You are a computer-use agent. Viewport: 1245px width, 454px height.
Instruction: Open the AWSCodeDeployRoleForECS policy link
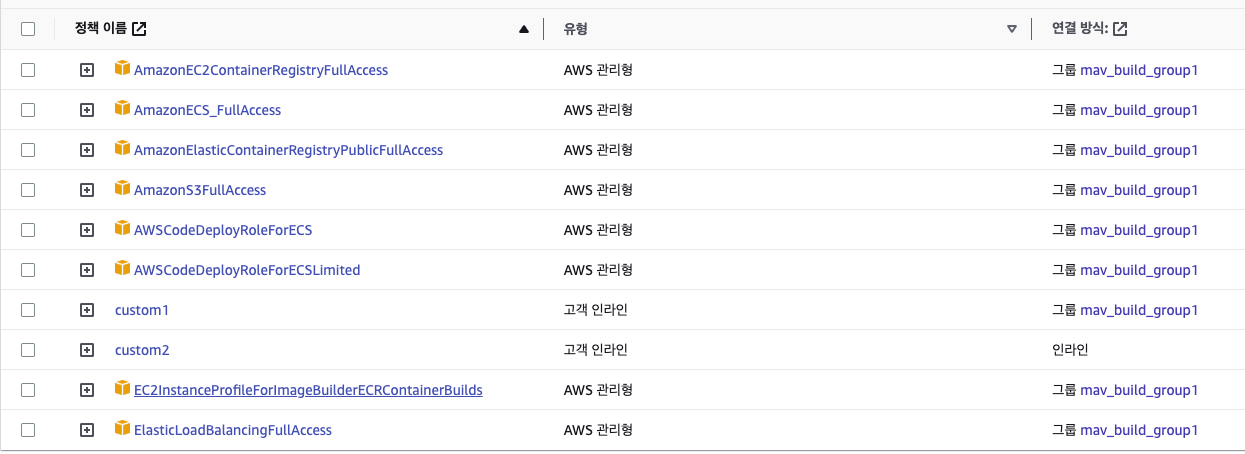click(223, 230)
